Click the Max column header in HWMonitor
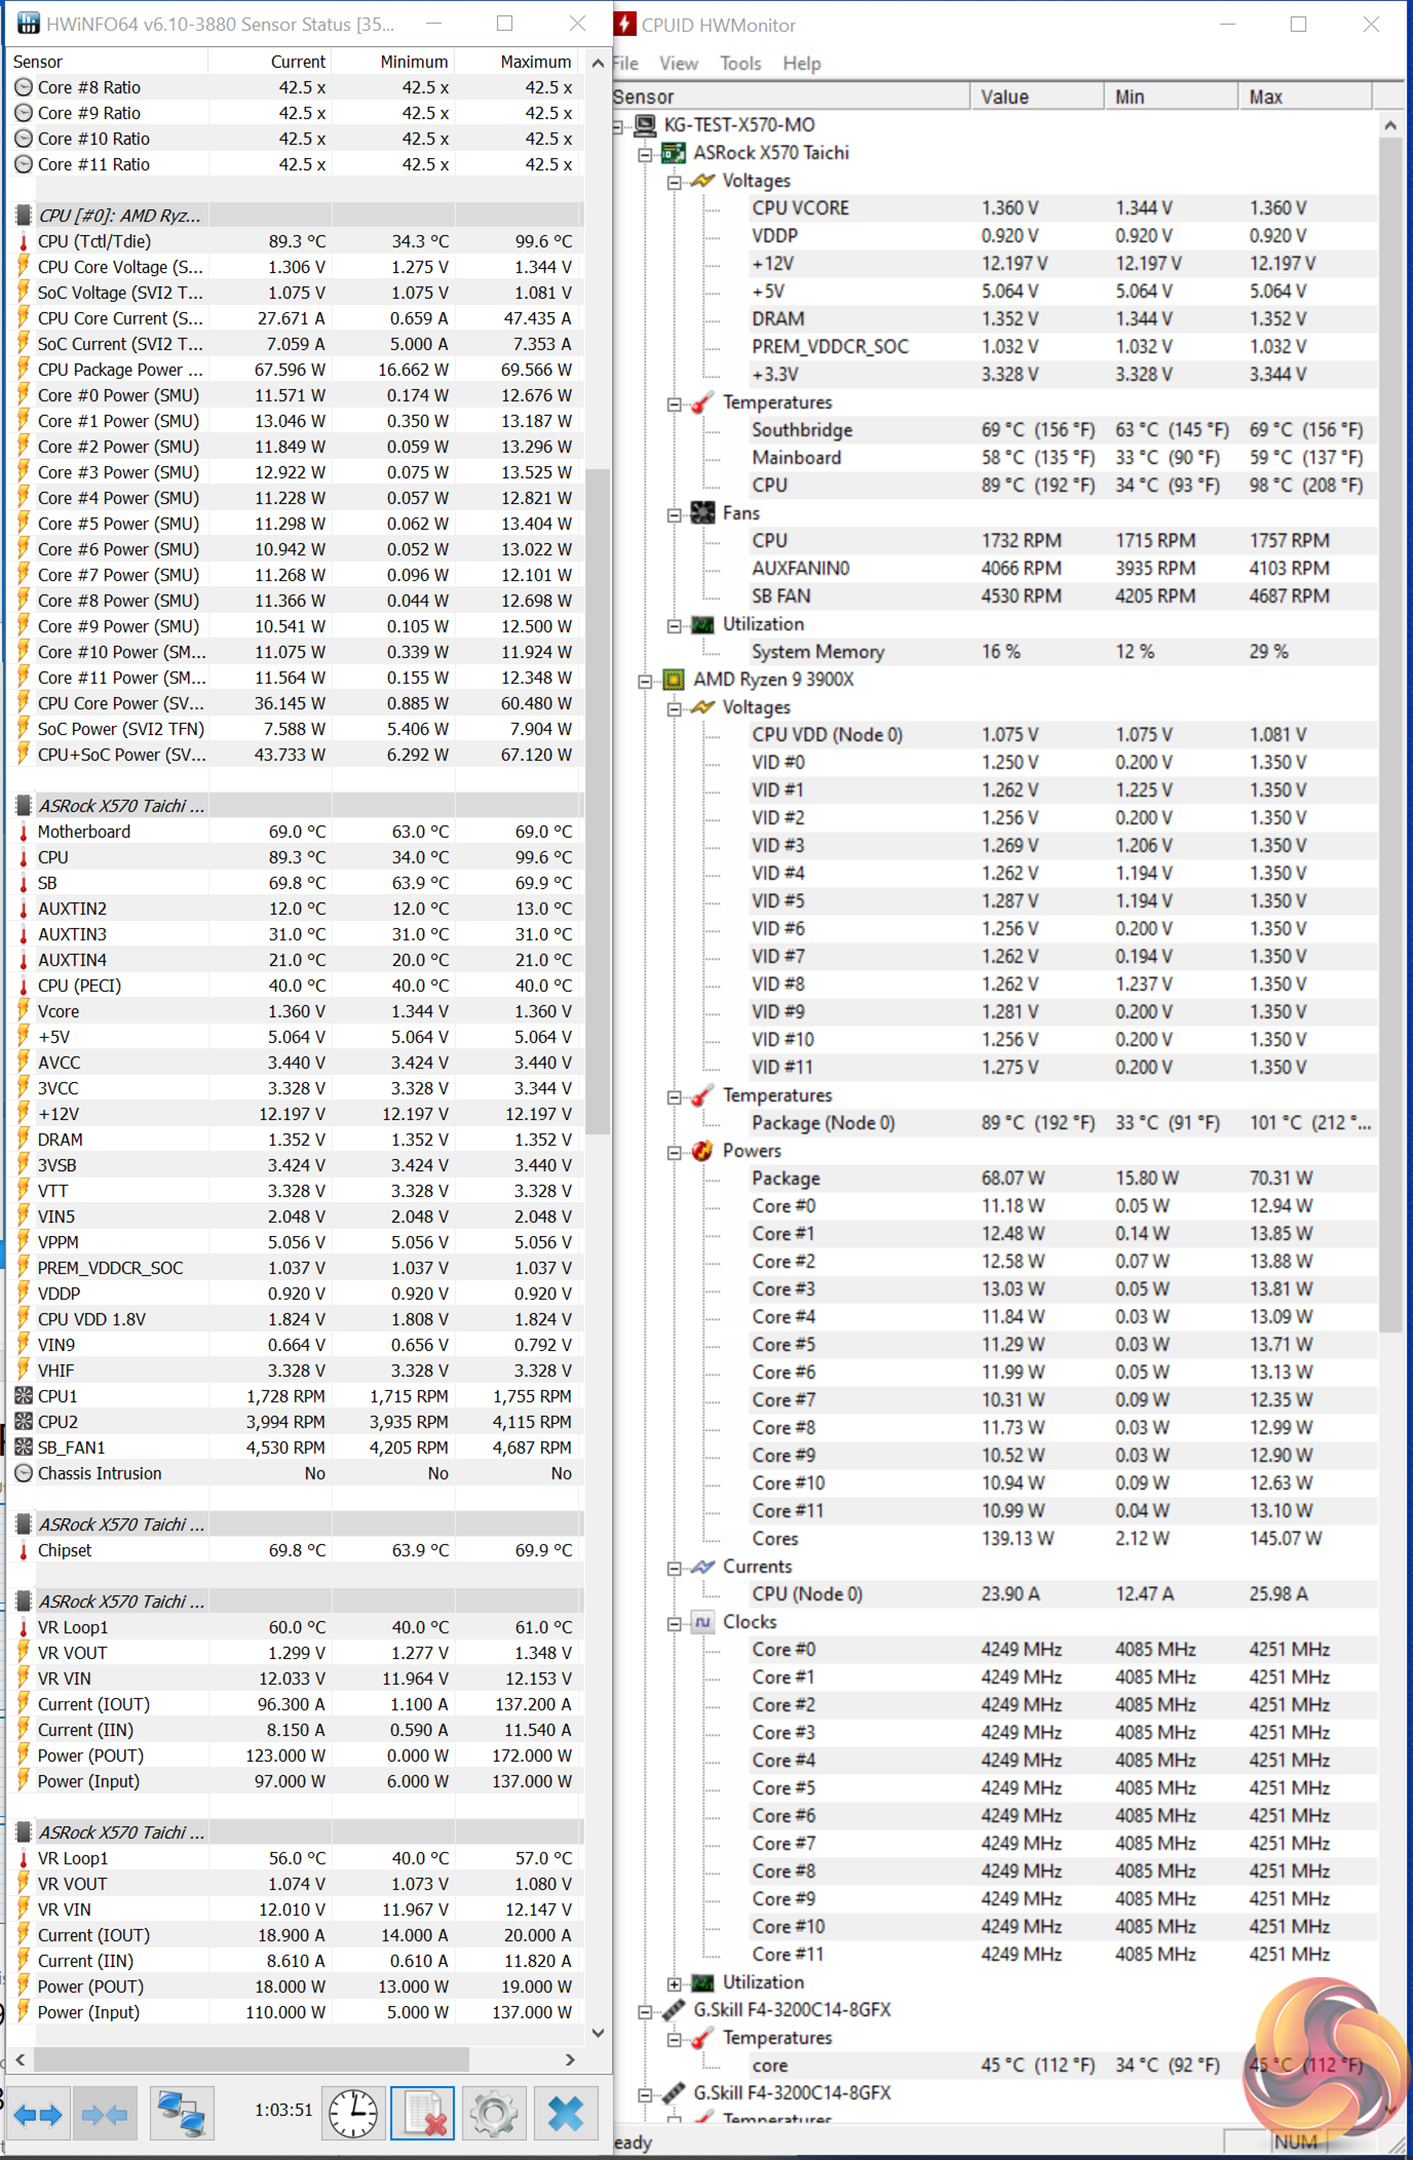This screenshot has height=2160, width=1413. tap(1304, 97)
